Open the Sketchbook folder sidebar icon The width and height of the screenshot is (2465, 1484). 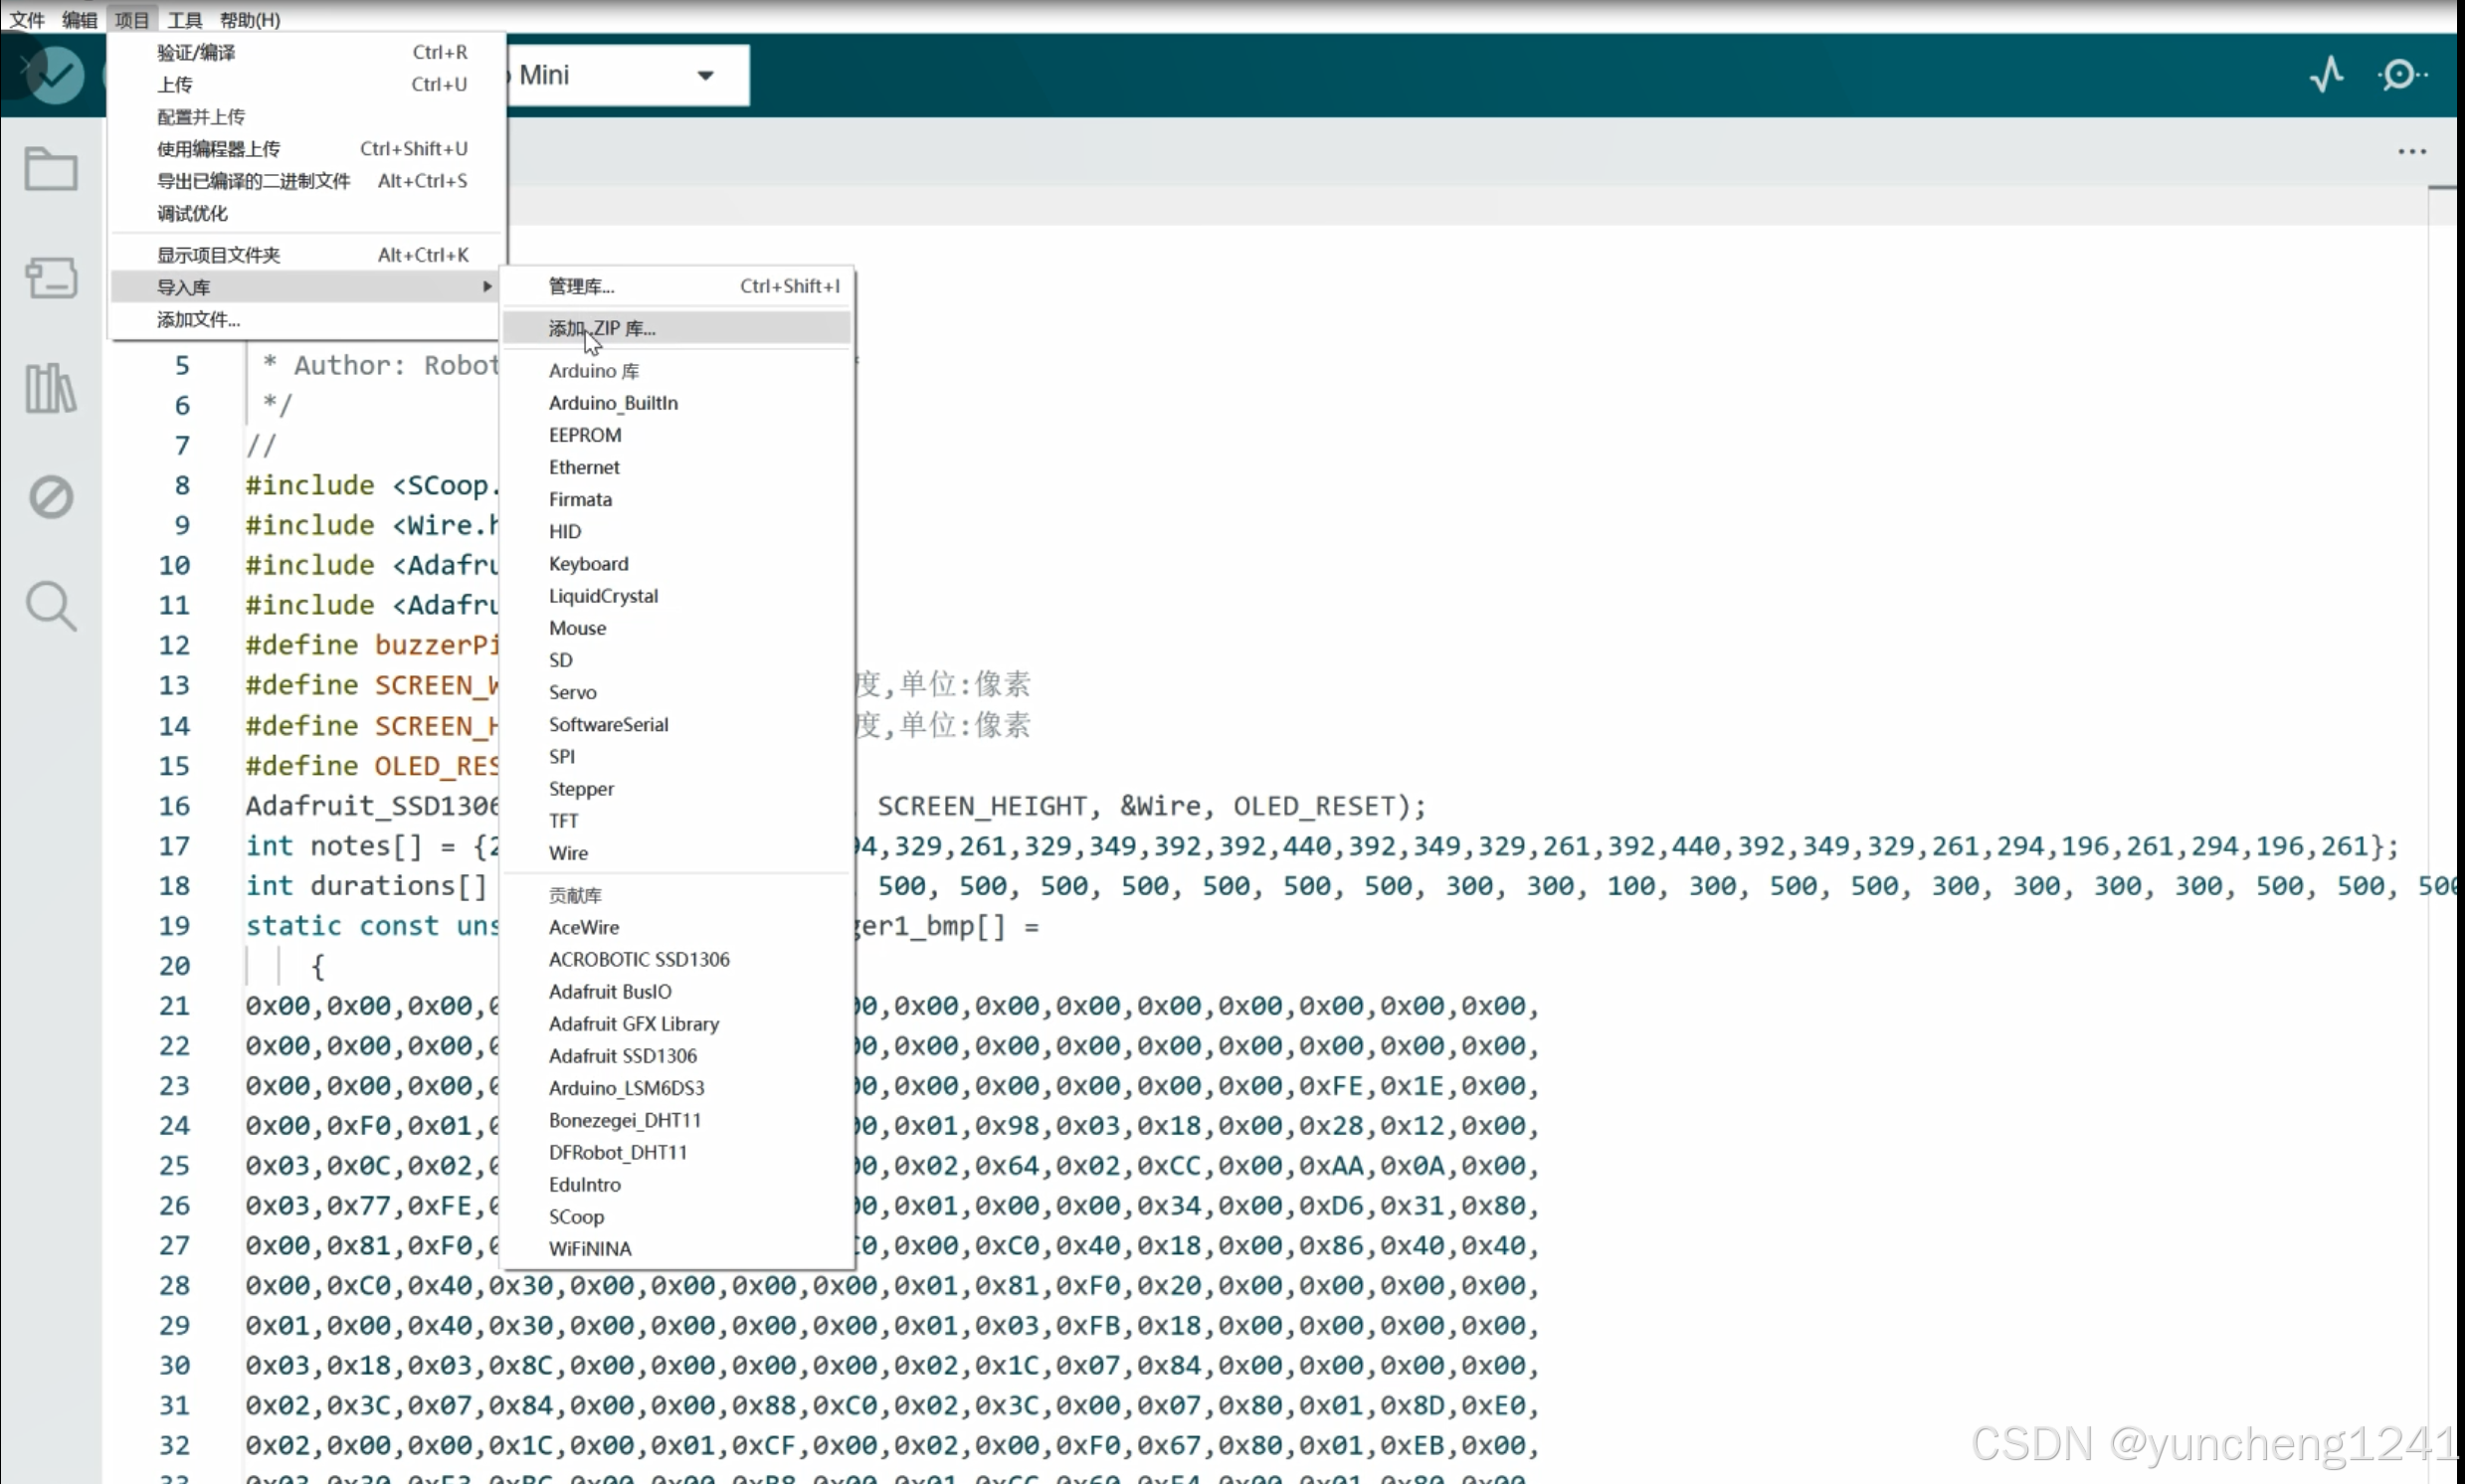[x=51, y=169]
